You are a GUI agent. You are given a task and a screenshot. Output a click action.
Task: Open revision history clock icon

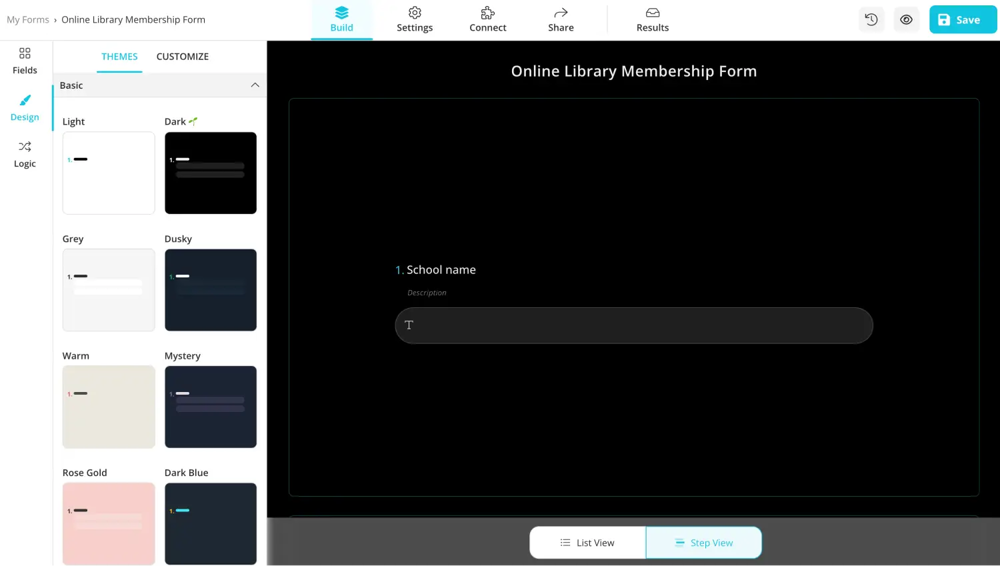(871, 20)
